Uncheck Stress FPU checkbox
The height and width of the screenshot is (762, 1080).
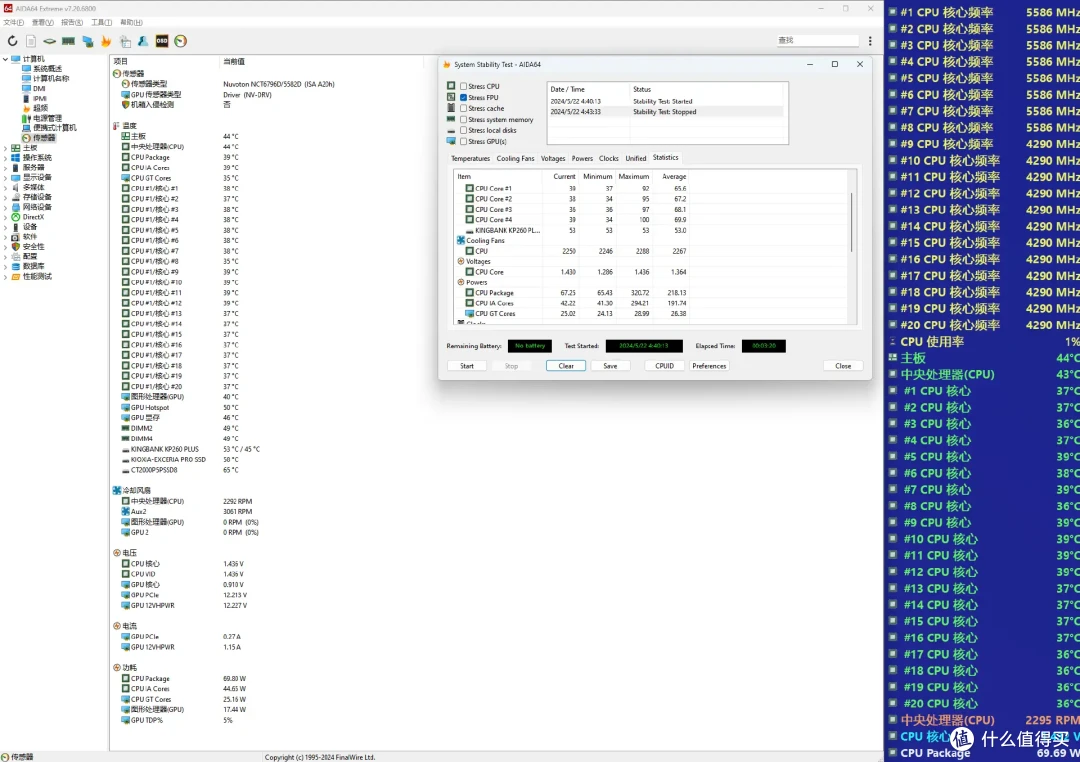(464, 98)
